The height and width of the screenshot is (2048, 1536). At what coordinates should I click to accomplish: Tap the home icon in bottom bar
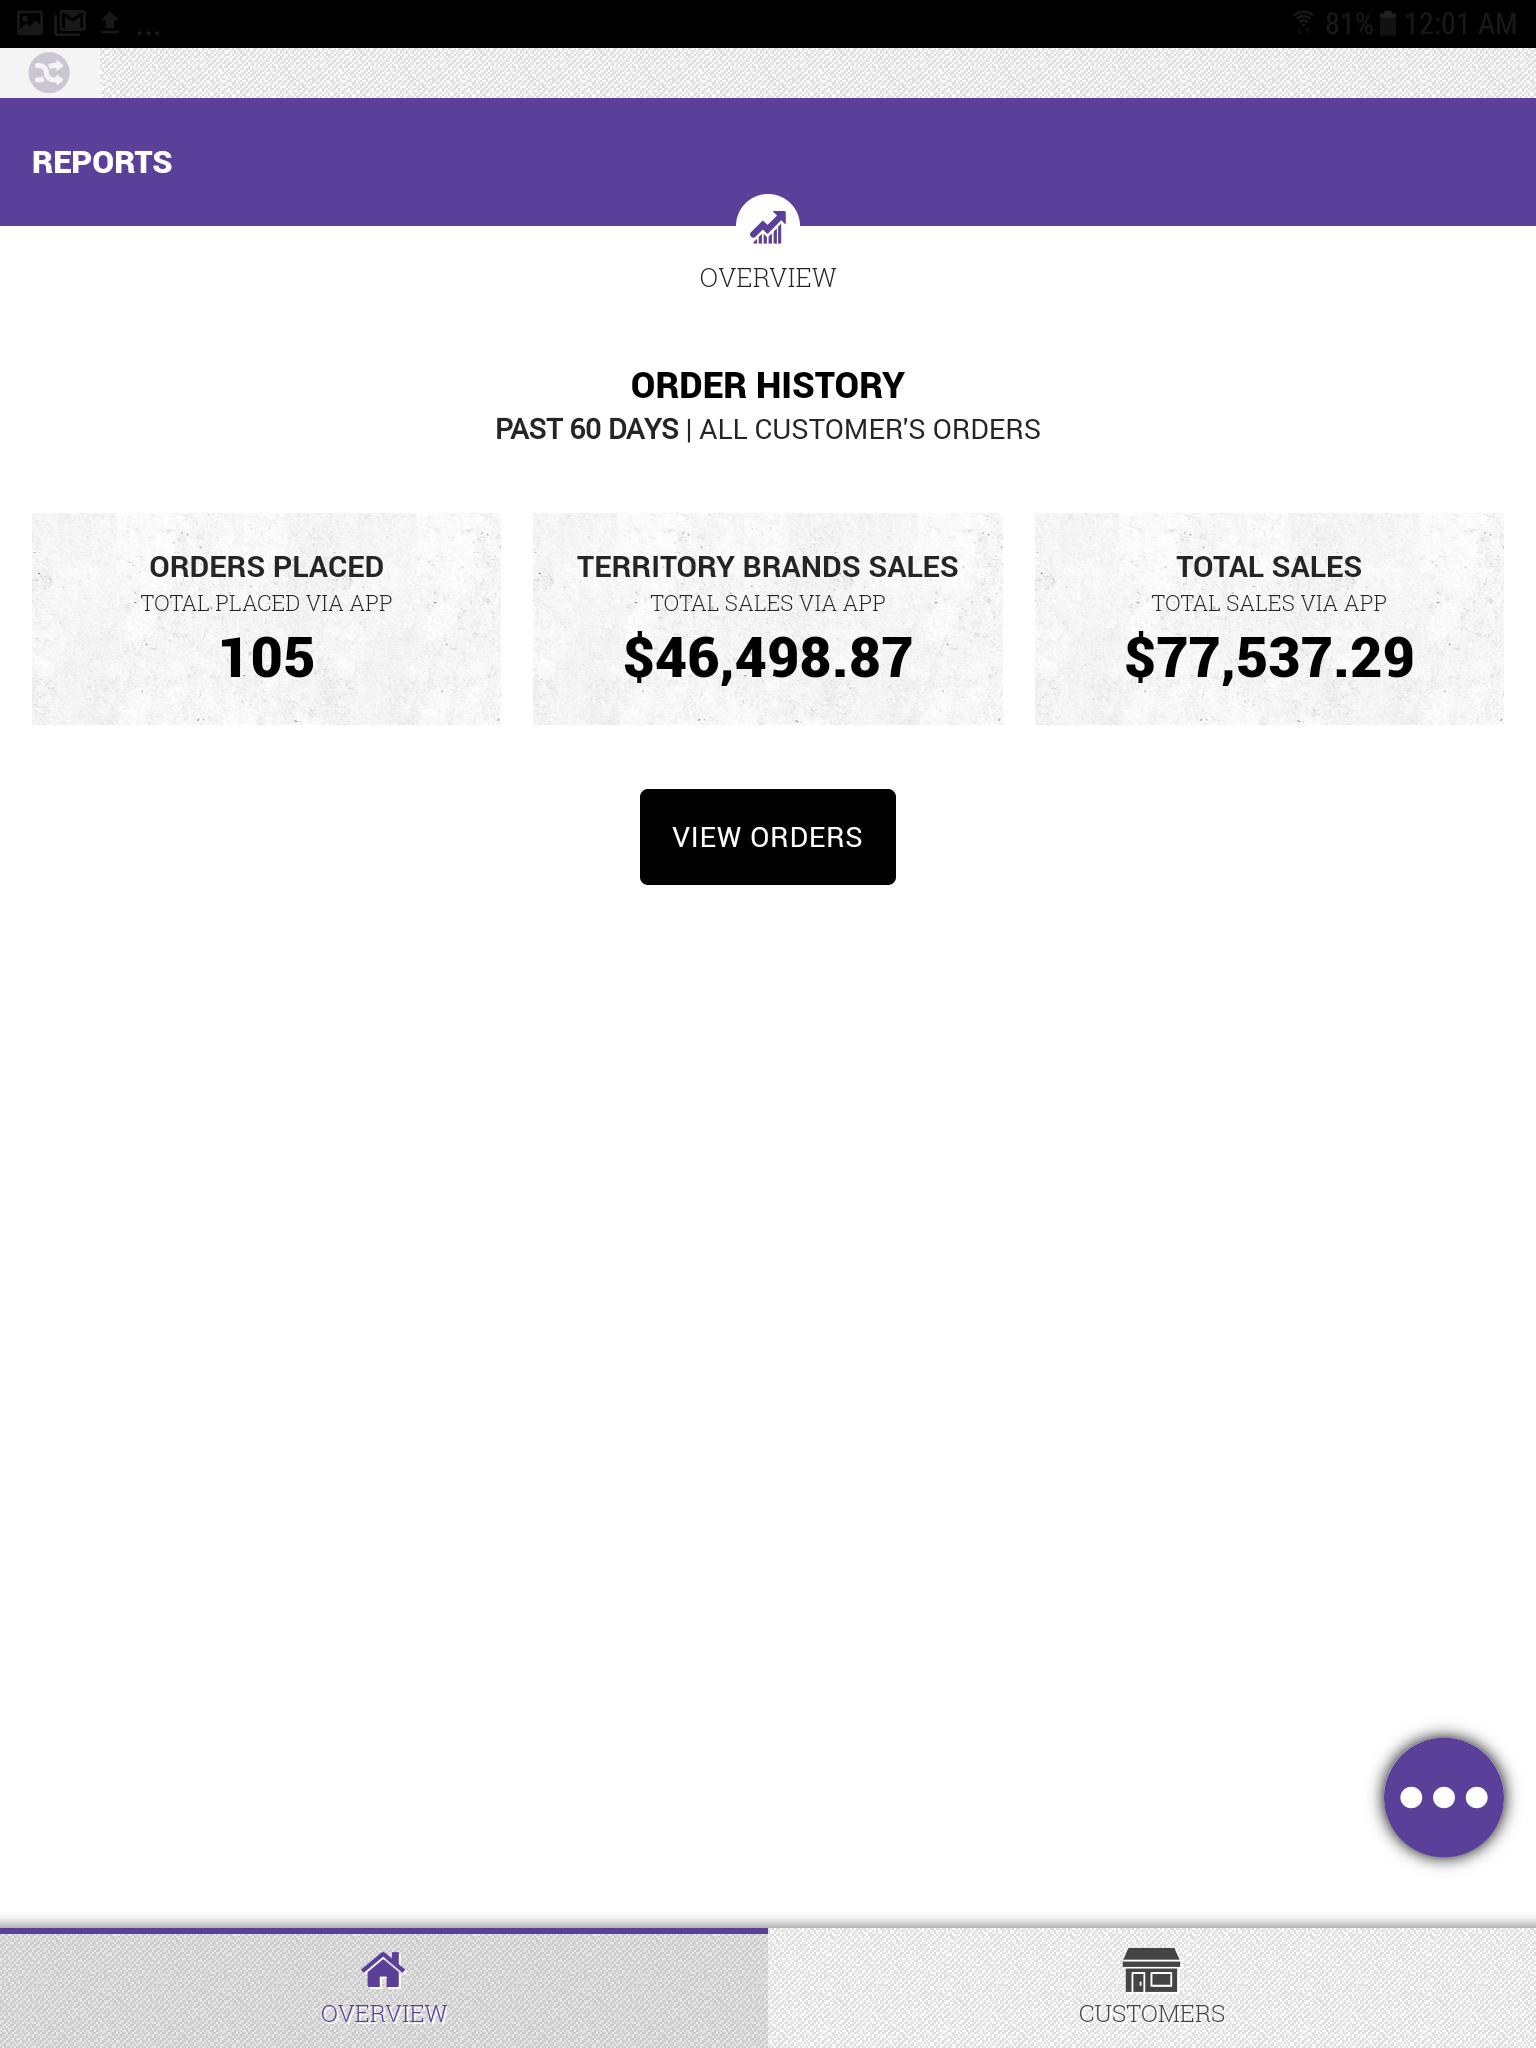[383, 1970]
